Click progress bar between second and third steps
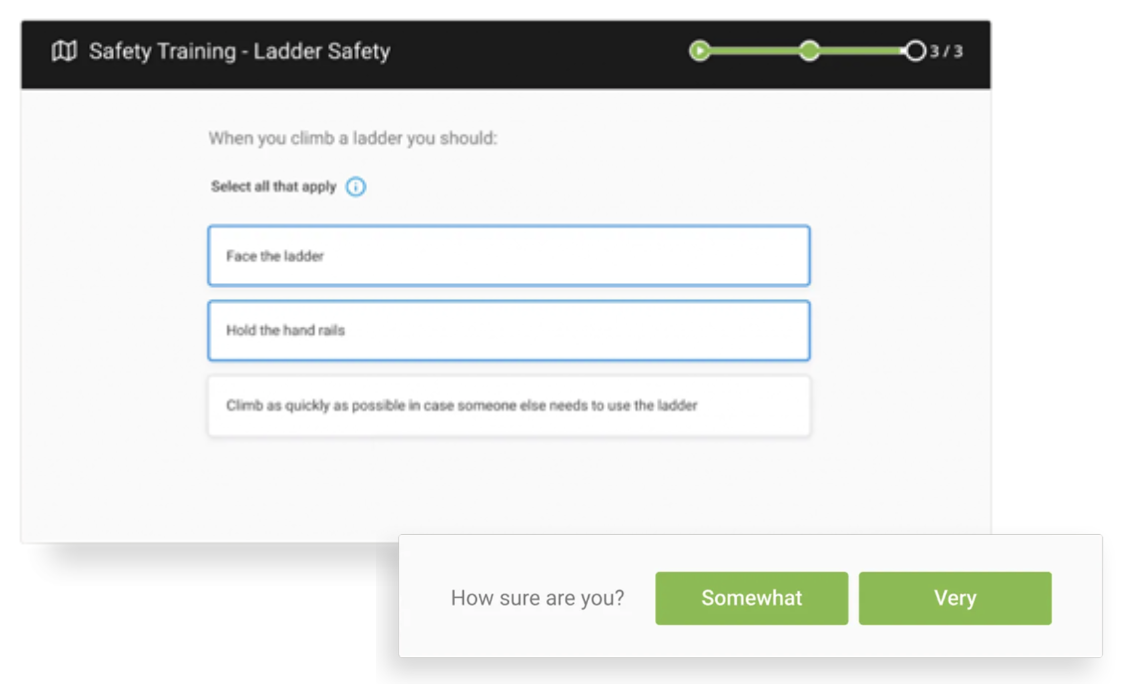 pos(861,51)
